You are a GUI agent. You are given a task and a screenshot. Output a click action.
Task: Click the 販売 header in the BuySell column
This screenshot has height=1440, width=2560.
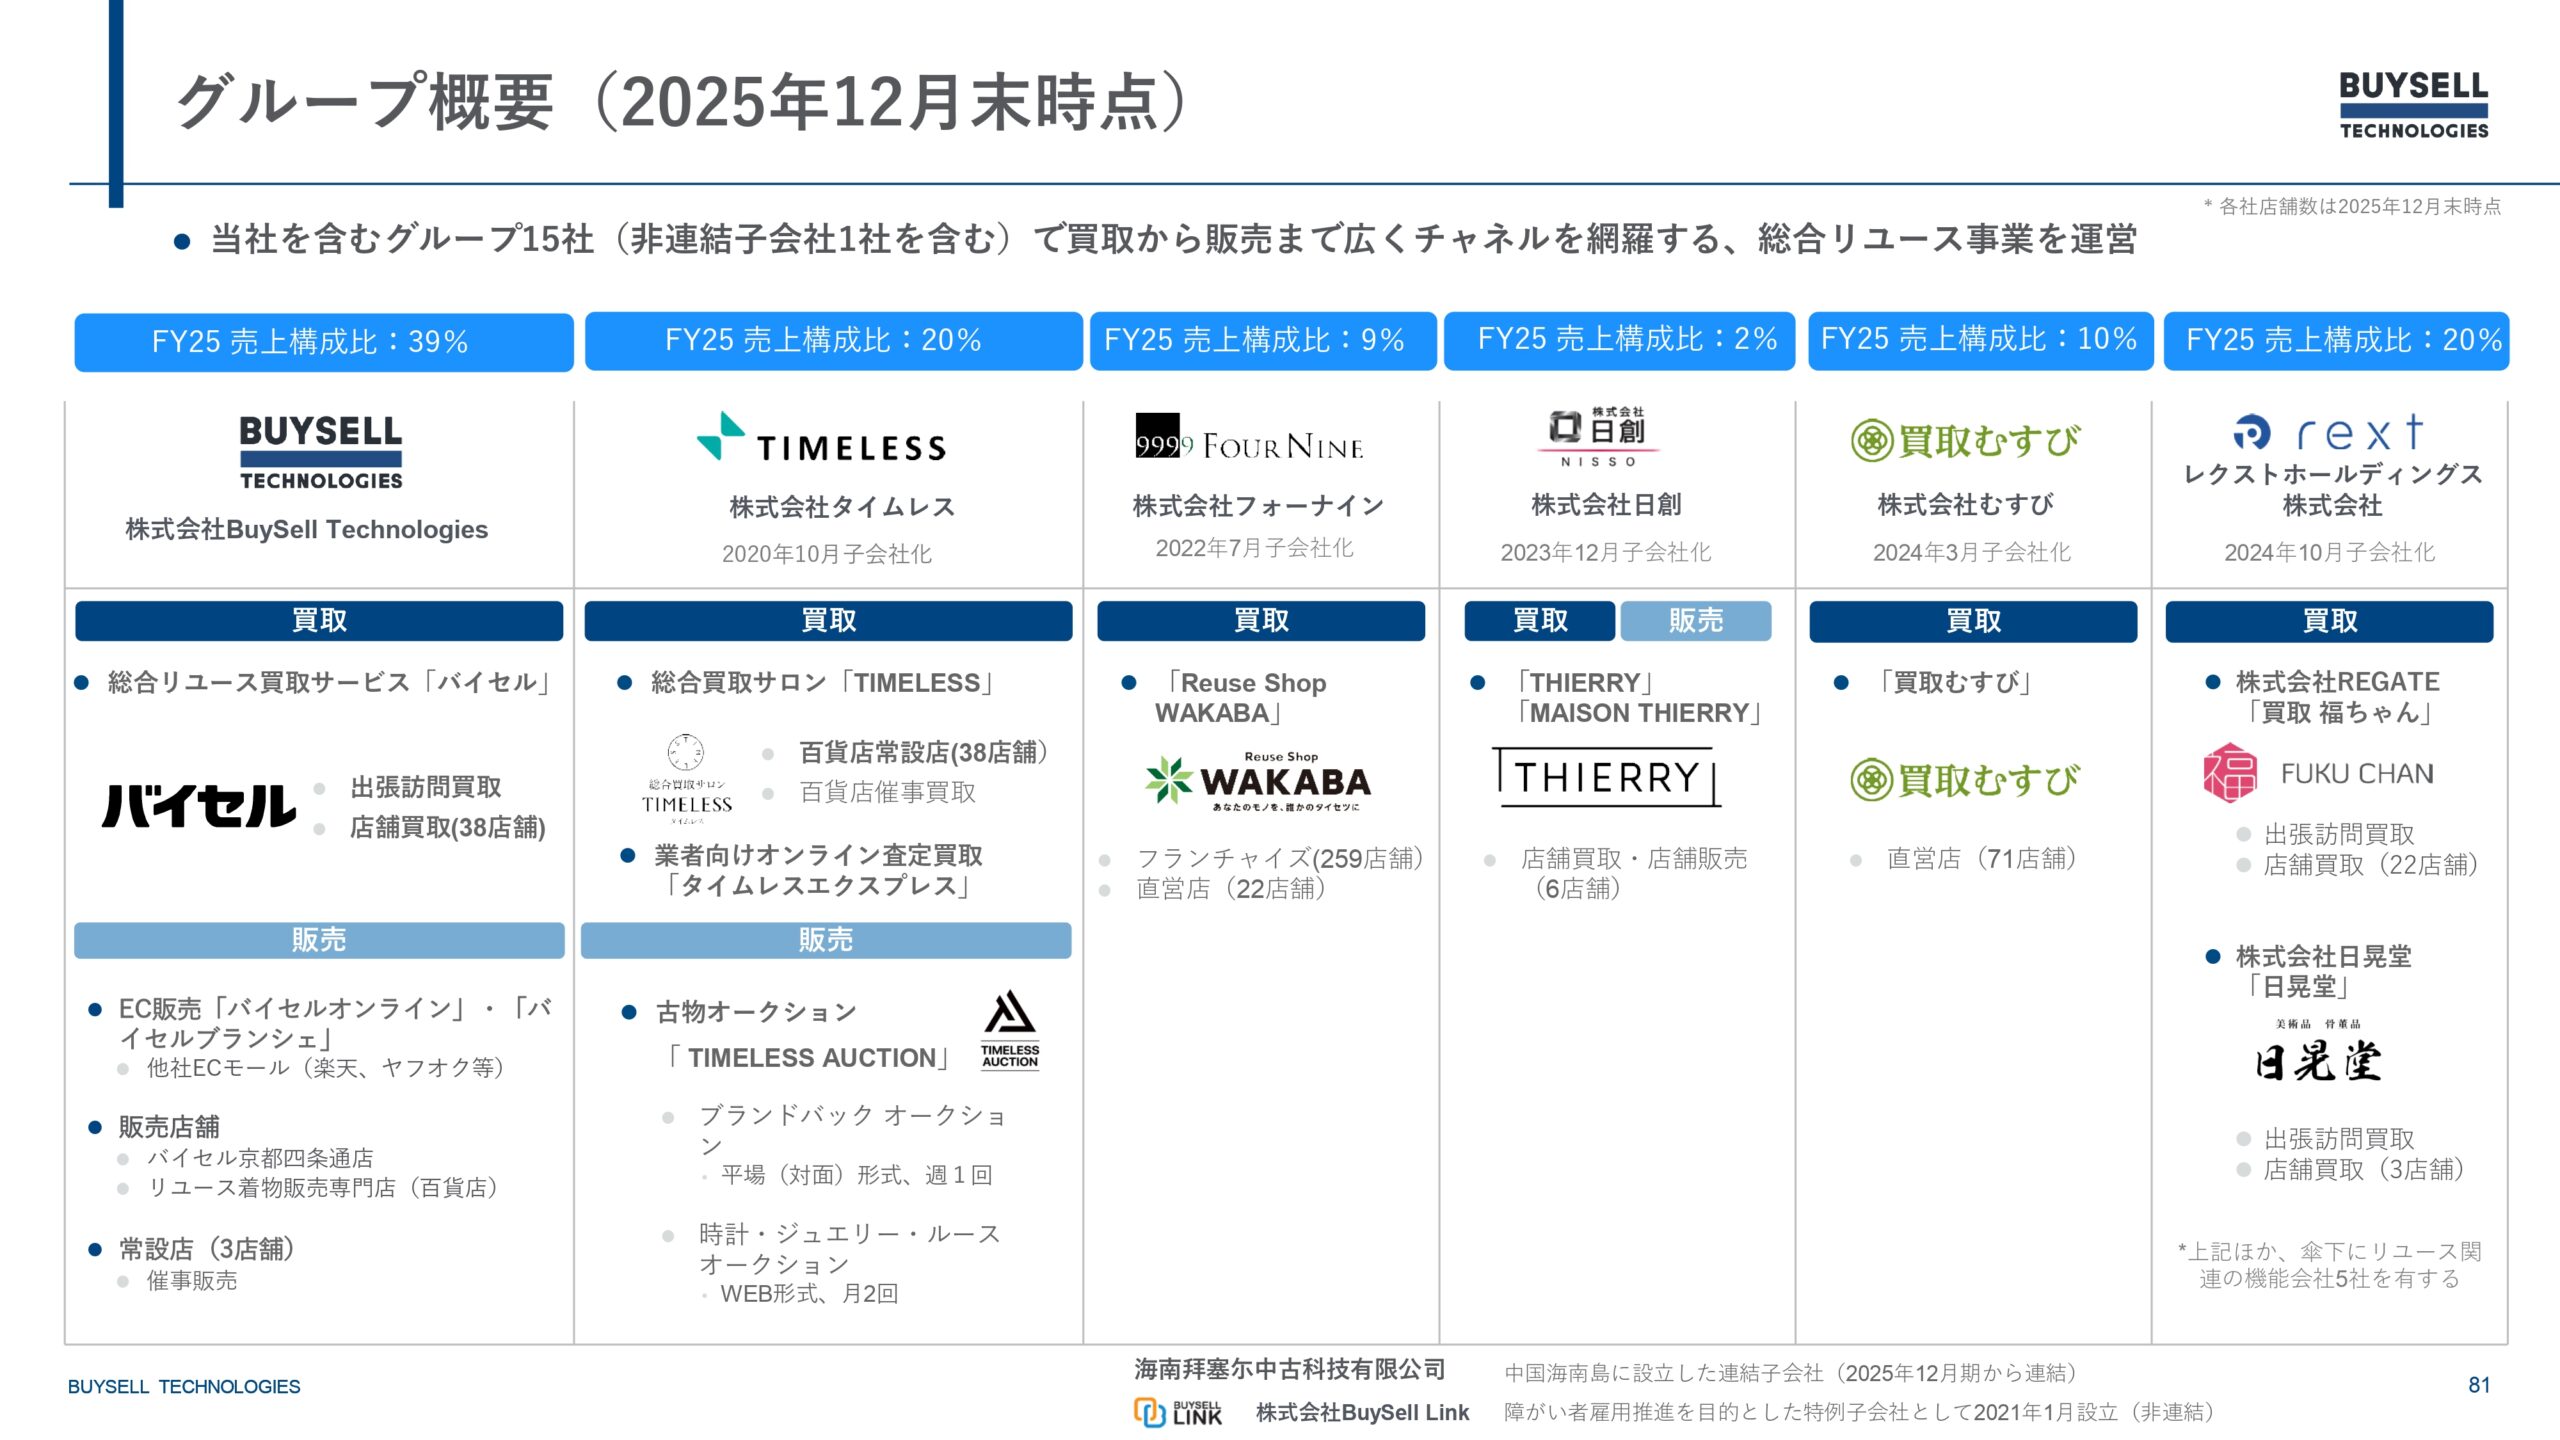(319, 940)
